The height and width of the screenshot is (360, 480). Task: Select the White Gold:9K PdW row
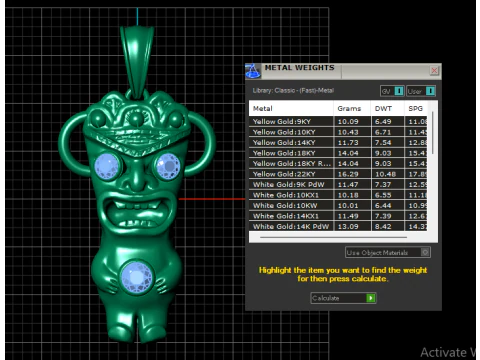[338, 184]
